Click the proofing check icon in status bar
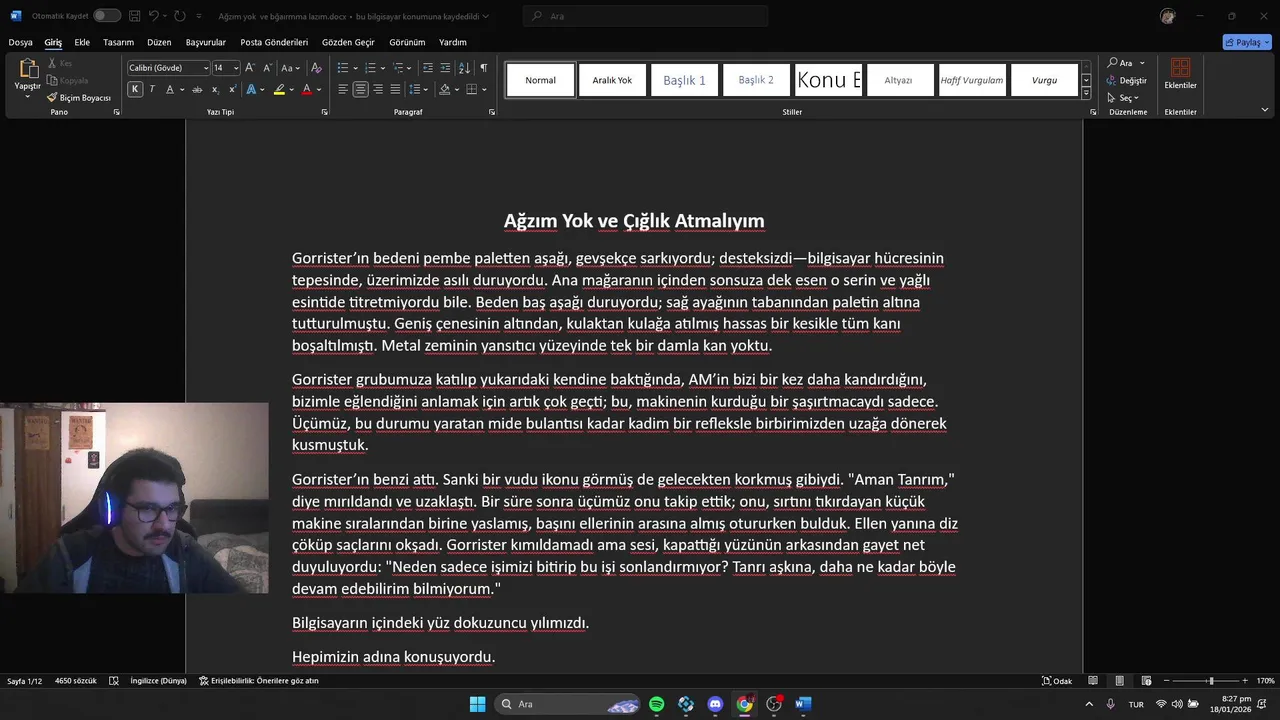Image resolution: width=1280 pixels, height=720 pixels. (x=114, y=681)
